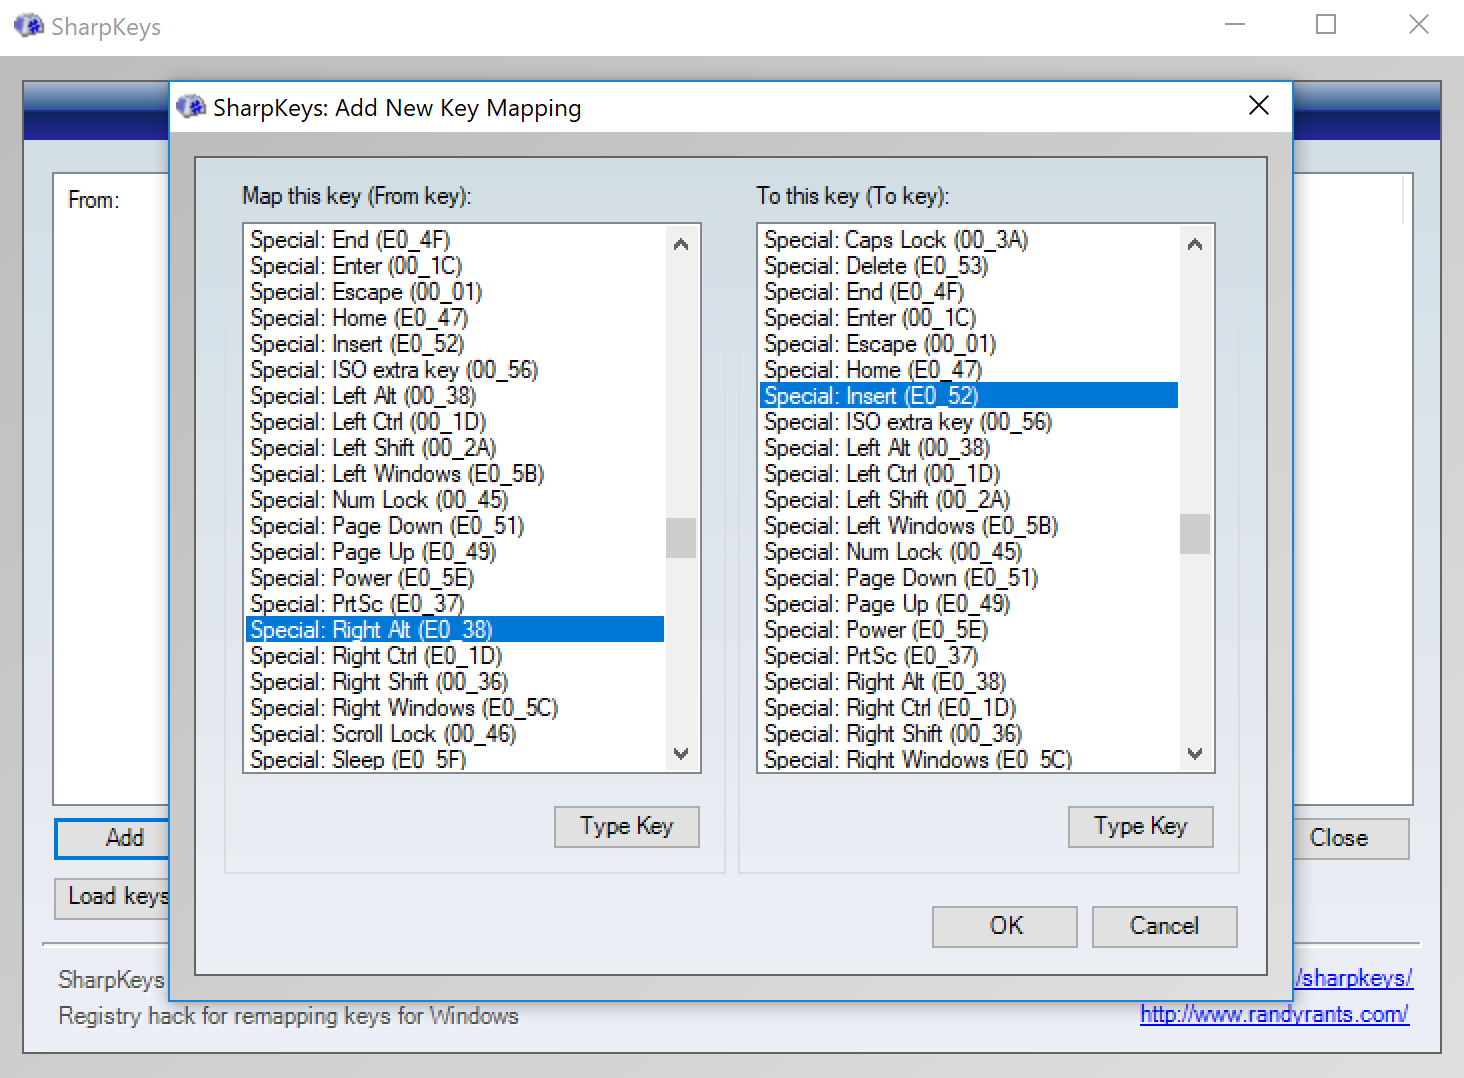Select Home (E0_47) in To key list
The width and height of the screenshot is (1464, 1078).
point(969,370)
